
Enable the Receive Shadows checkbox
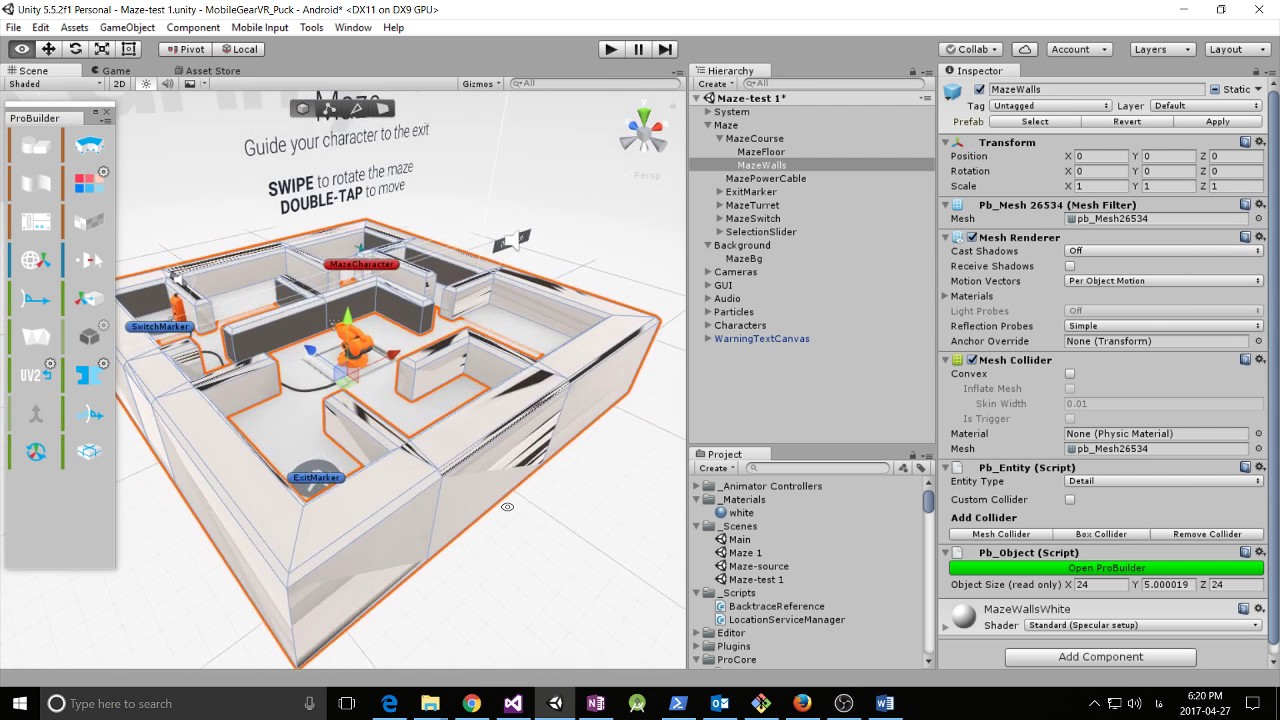pyautogui.click(x=1070, y=266)
